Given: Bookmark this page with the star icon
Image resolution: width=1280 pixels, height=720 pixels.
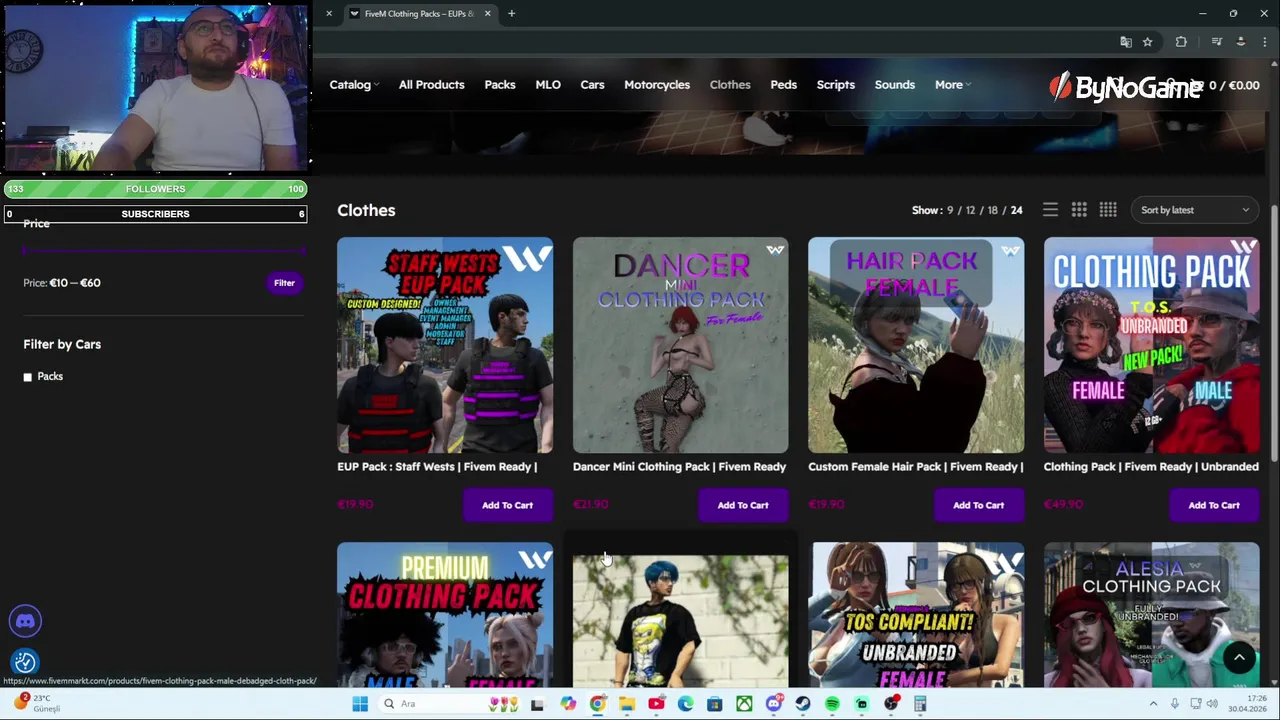Looking at the screenshot, I should [x=1148, y=42].
